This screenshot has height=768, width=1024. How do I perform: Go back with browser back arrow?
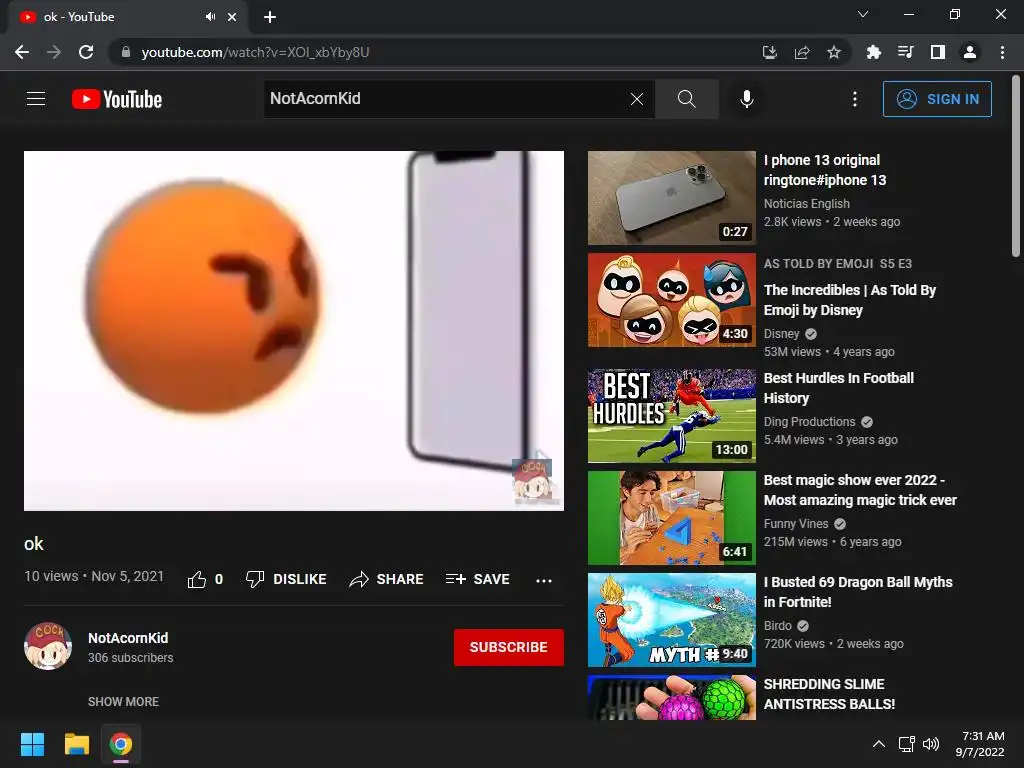point(22,52)
